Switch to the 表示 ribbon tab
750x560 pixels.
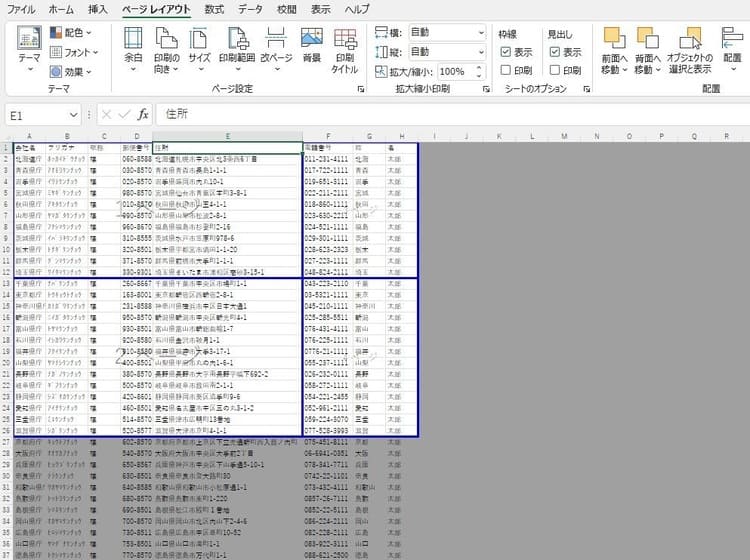(x=320, y=9)
